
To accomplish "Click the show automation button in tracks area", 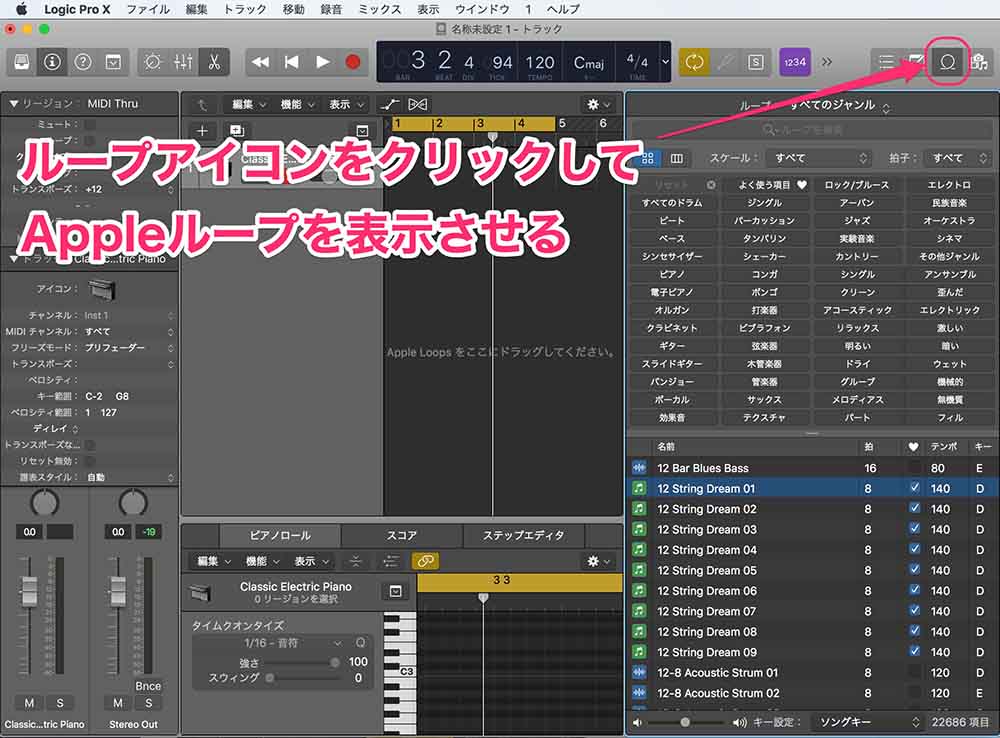I will pyautogui.click(x=390, y=104).
